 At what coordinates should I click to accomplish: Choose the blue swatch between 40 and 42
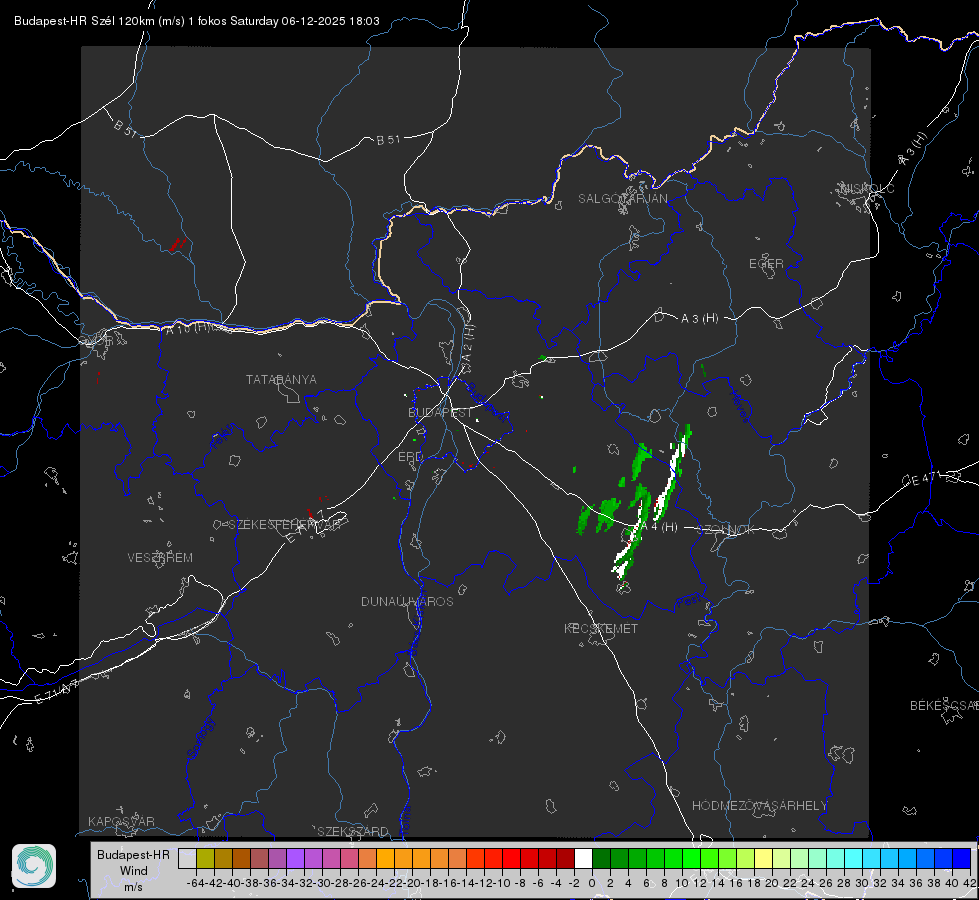pyautogui.click(x=962, y=858)
